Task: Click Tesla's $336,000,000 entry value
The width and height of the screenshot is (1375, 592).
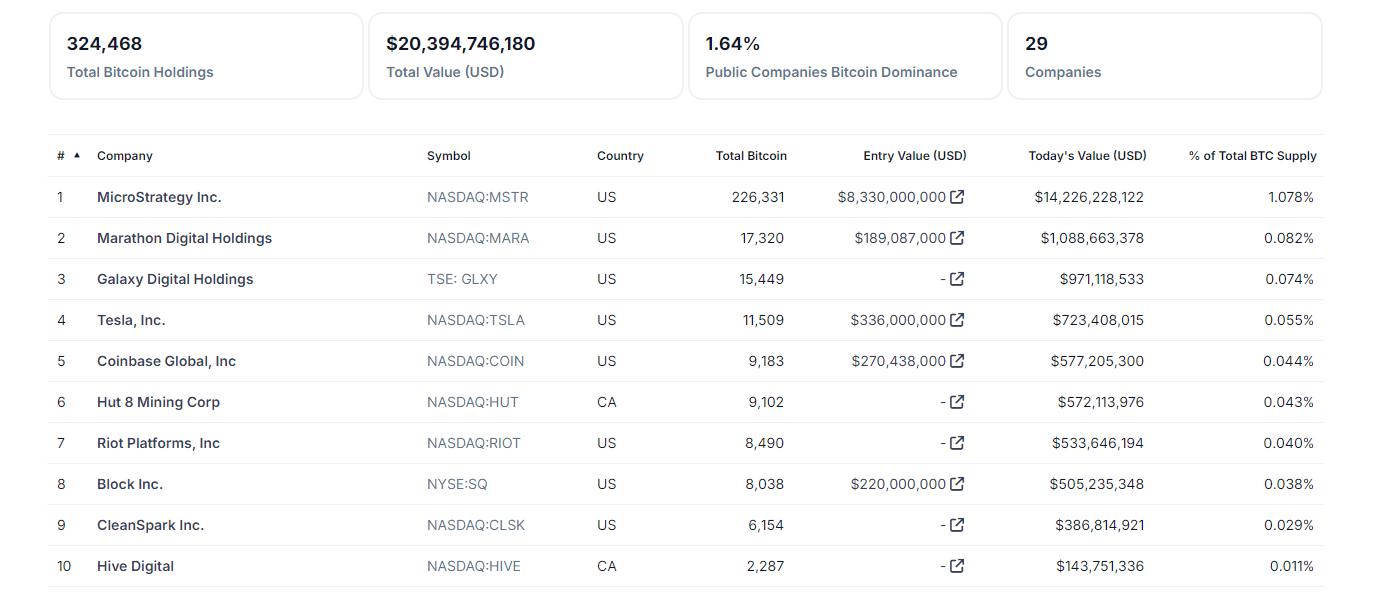Action: tap(898, 320)
